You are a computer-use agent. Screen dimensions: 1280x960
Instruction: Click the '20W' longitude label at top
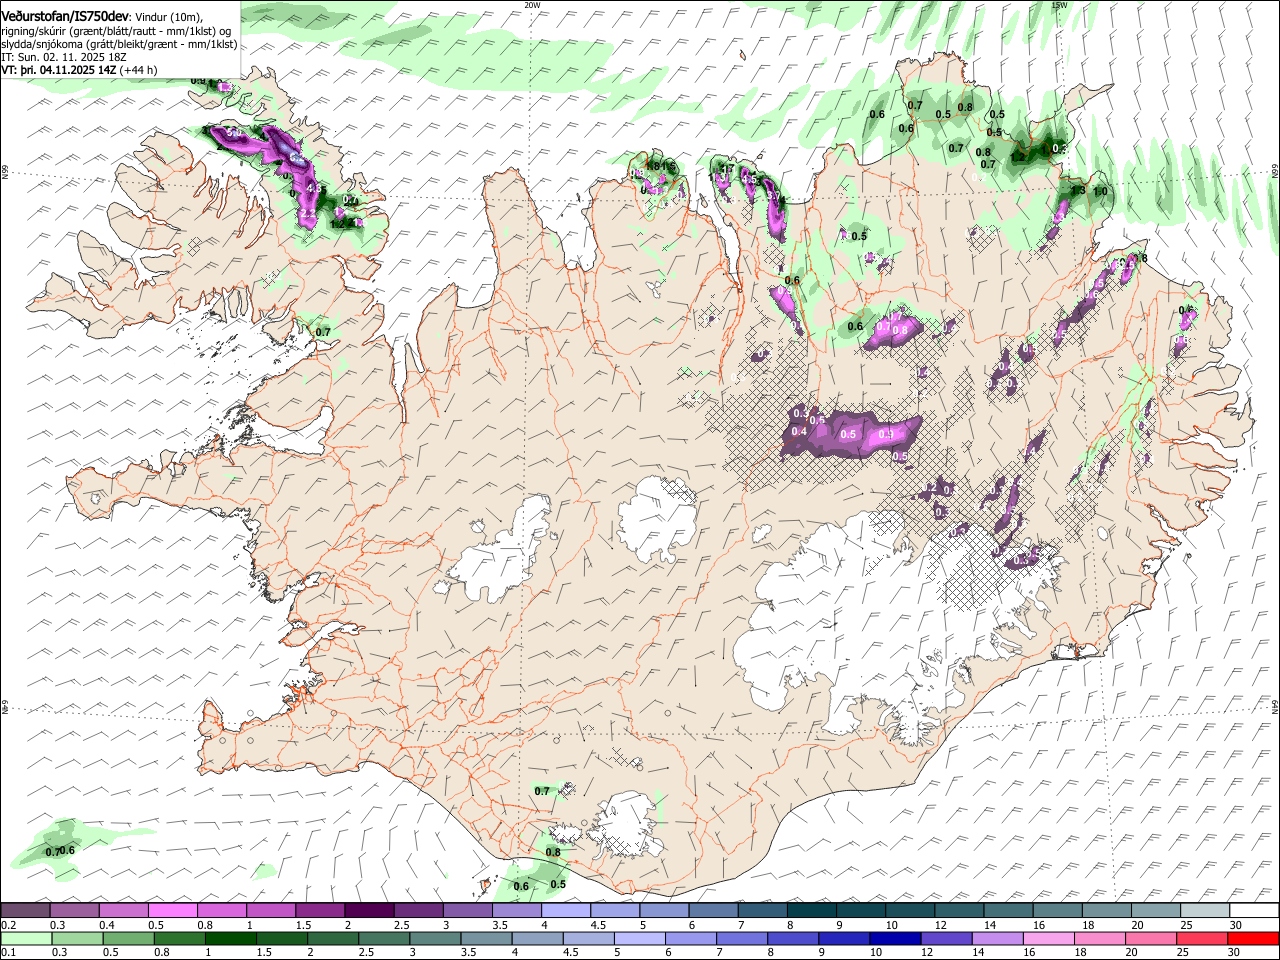532,5
